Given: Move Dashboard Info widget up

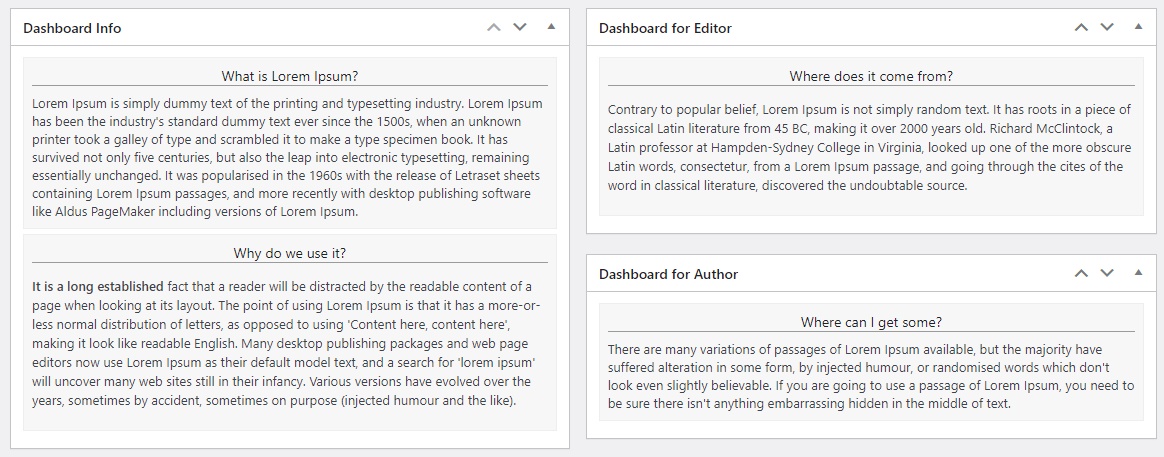Looking at the screenshot, I should (x=494, y=27).
